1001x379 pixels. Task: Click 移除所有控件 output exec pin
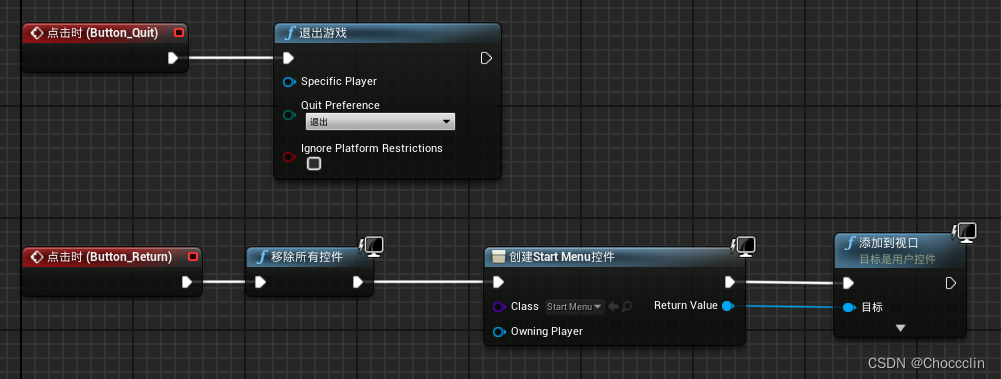pos(358,282)
